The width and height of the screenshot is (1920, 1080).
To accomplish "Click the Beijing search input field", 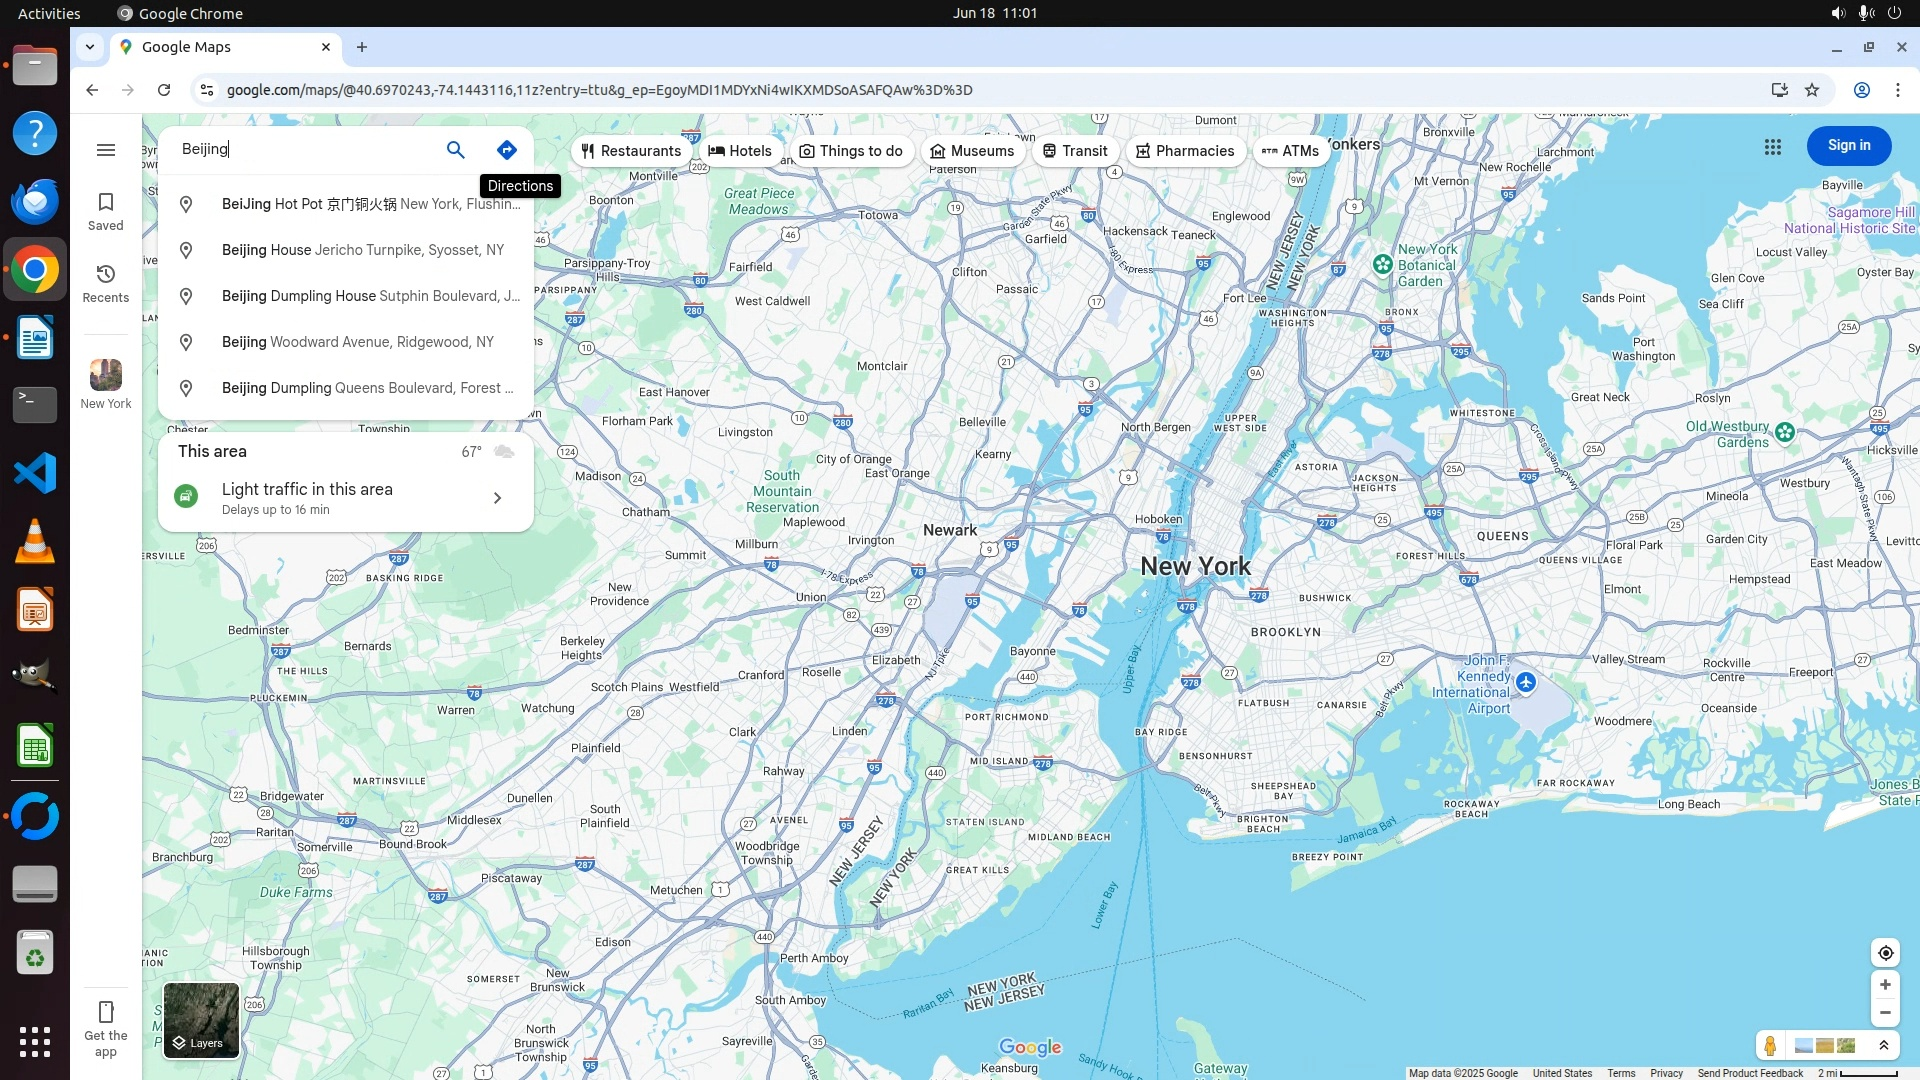I will point(300,149).
